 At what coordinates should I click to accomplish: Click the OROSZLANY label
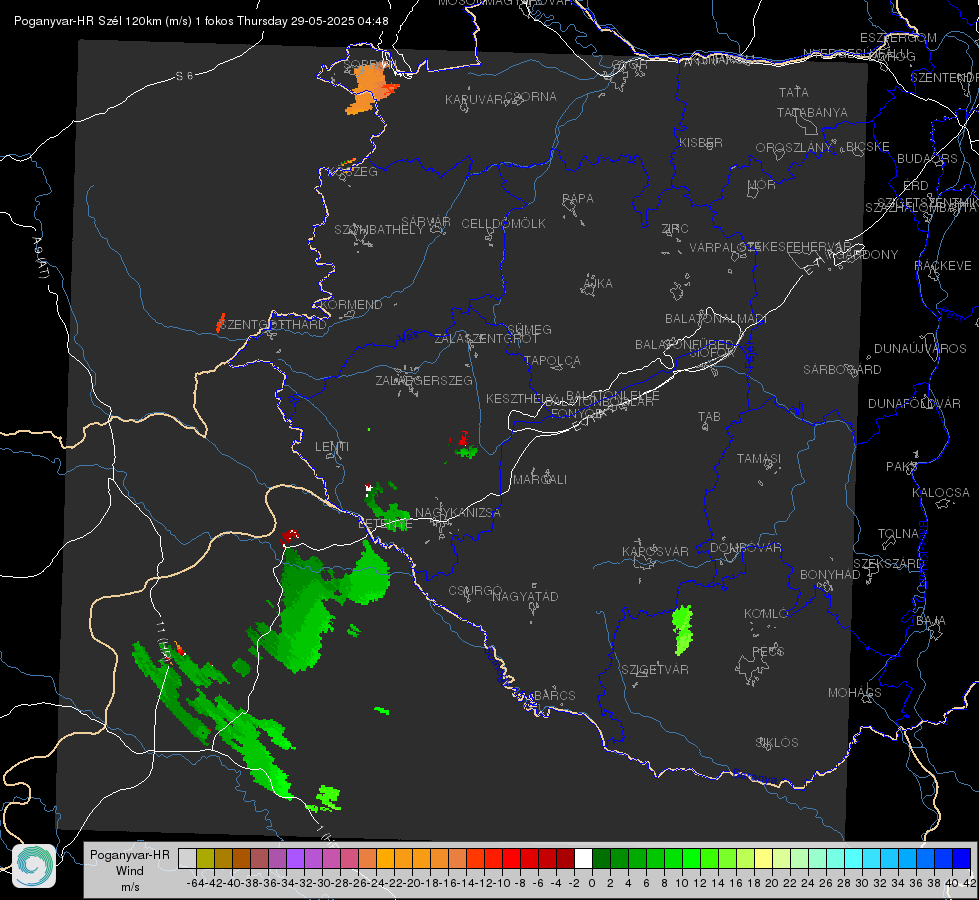pos(794,148)
